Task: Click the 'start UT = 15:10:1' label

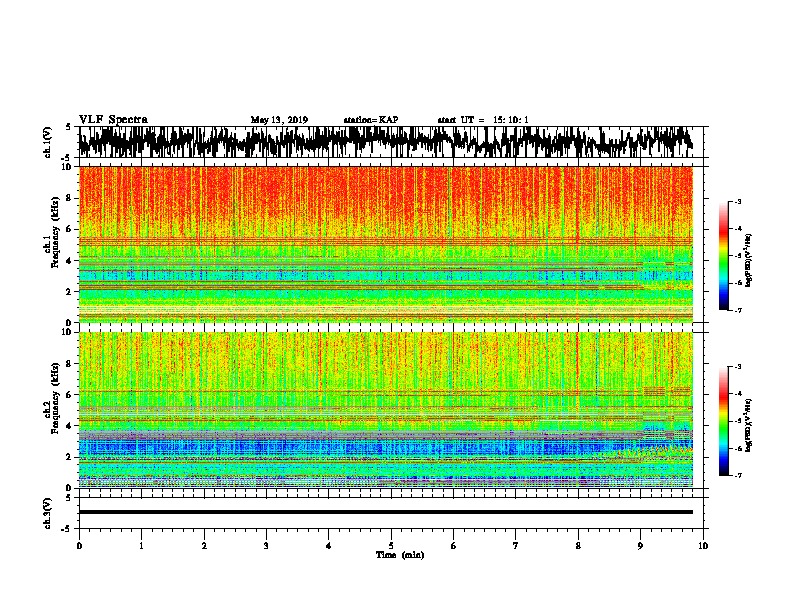Action: [x=483, y=120]
